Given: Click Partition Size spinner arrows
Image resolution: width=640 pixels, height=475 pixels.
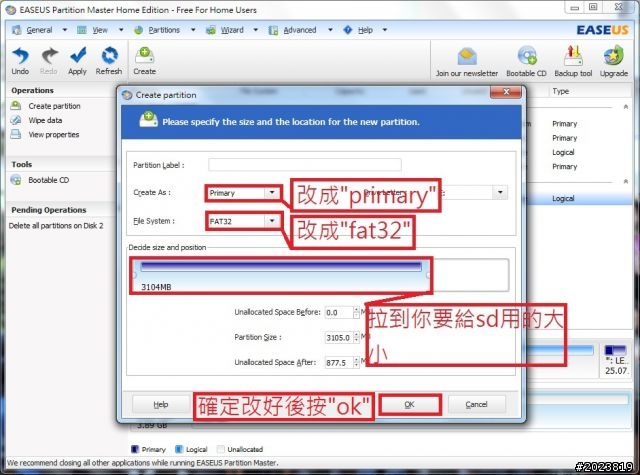Looking at the screenshot, I should point(356,337).
